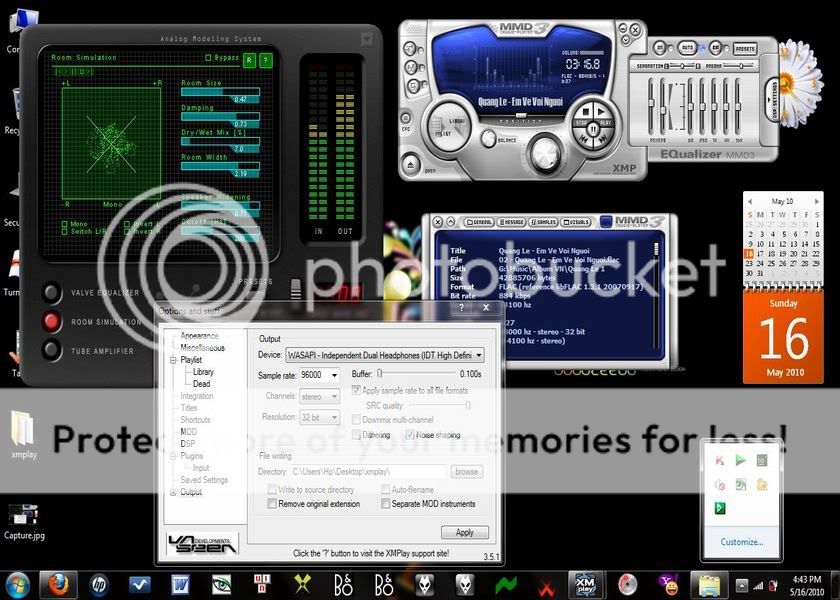The width and height of the screenshot is (840, 600).
Task: Open the Device dropdown in Output settings
Action: point(478,354)
